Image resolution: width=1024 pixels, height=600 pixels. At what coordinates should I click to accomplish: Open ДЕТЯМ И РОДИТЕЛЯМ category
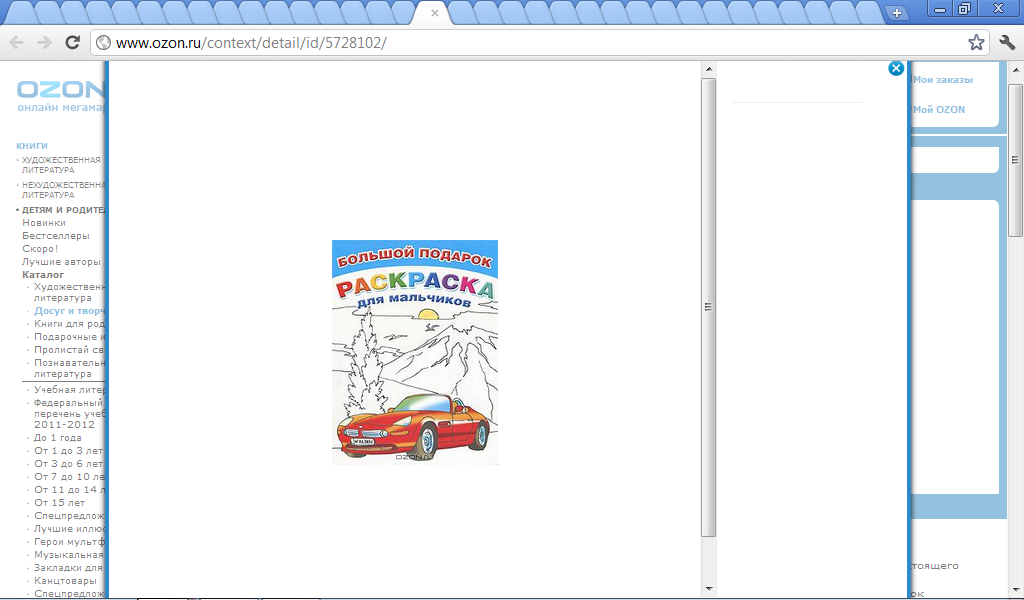[63, 210]
